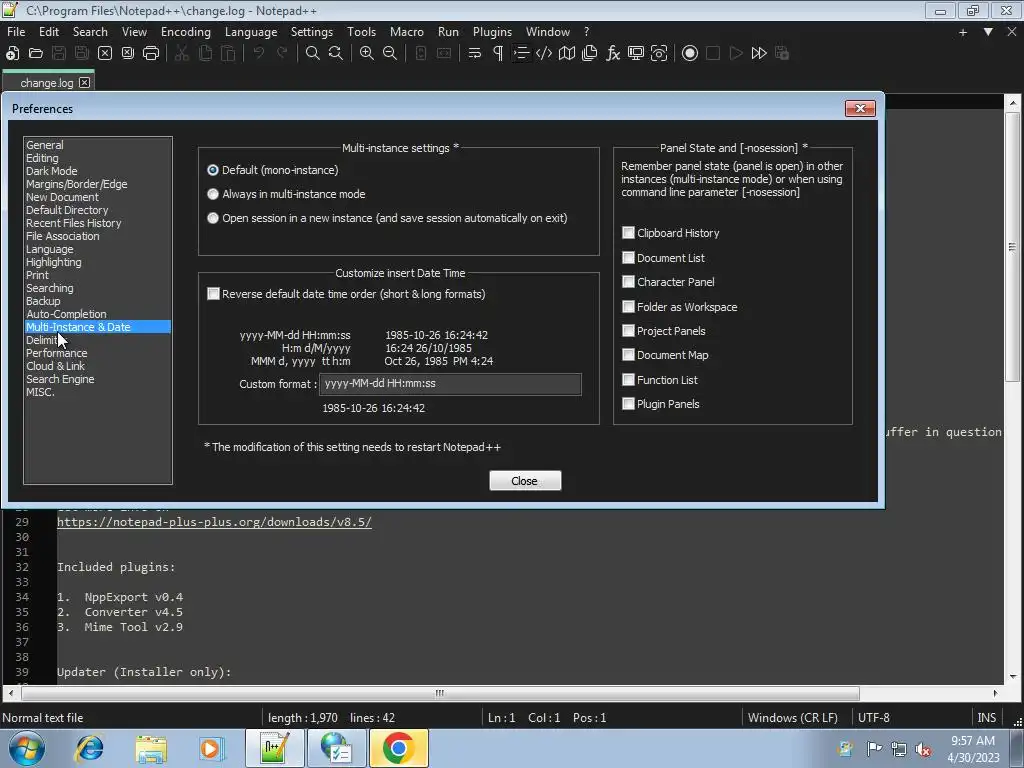1024x768 pixels.
Task: Click the horizontal scrollbar thumb
Action: point(441,693)
